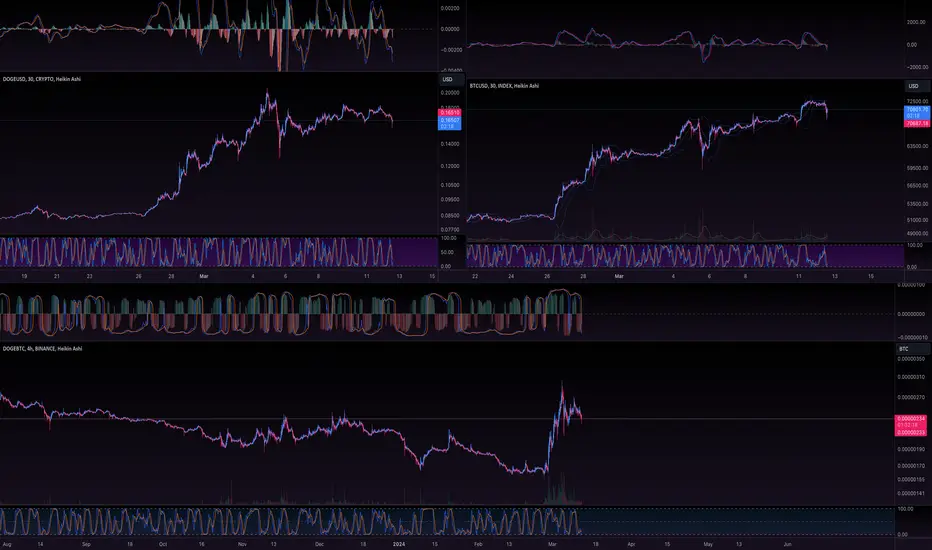The image size is (932, 550).
Task: Click 59500.00 on the BTCUSD price scale
Action: point(917,168)
